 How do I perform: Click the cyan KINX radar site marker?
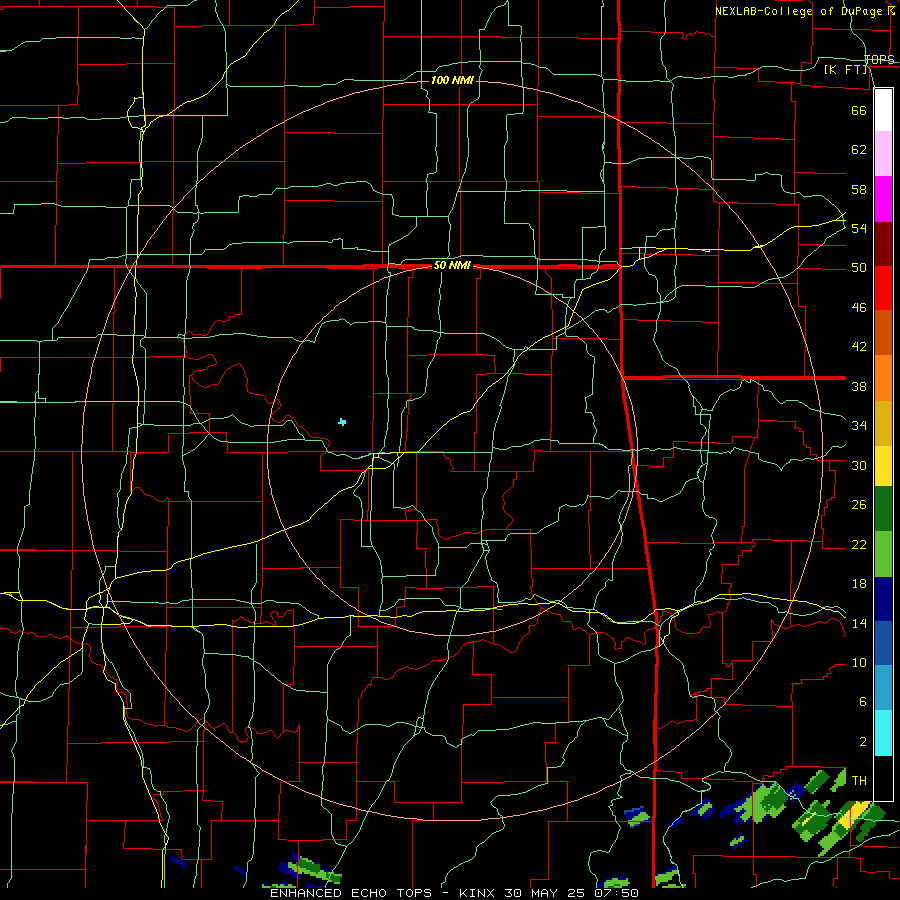coord(342,422)
